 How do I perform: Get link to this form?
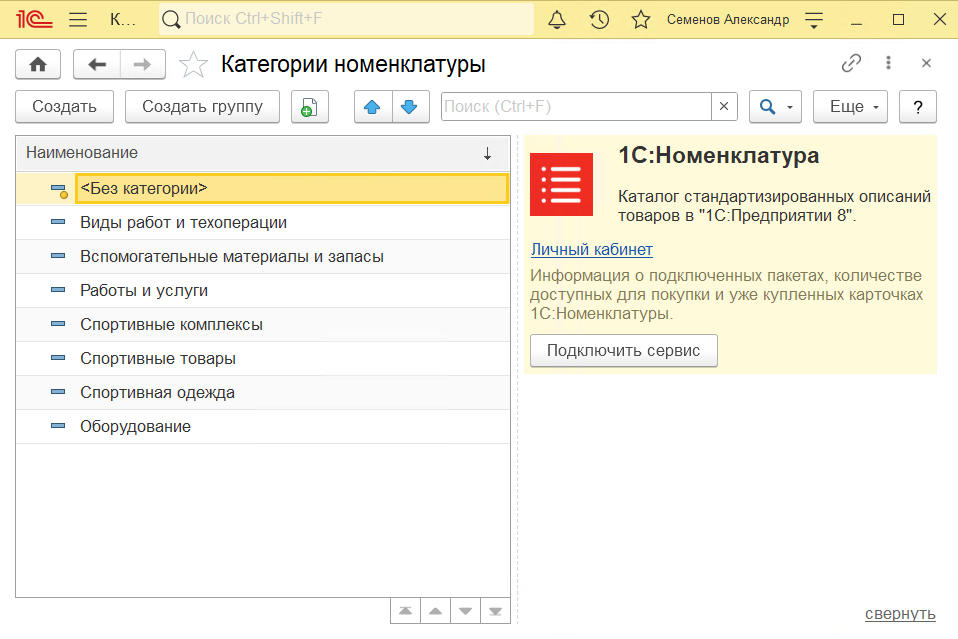(x=851, y=63)
